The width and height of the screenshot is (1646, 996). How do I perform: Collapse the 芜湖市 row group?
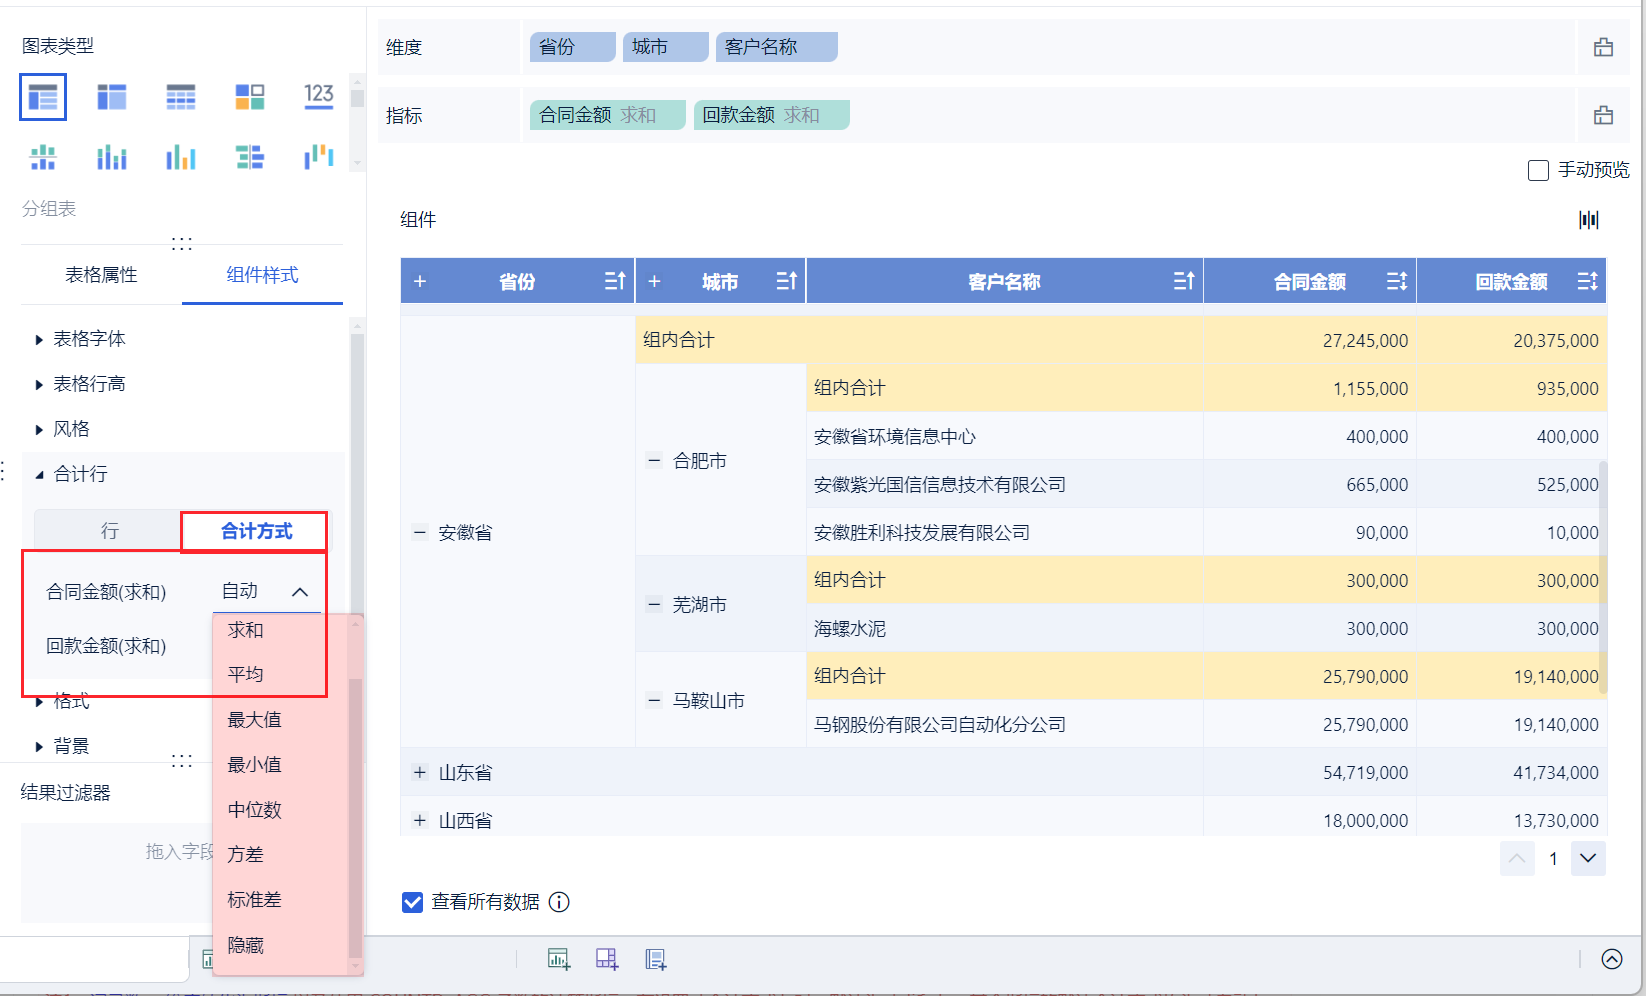click(654, 605)
